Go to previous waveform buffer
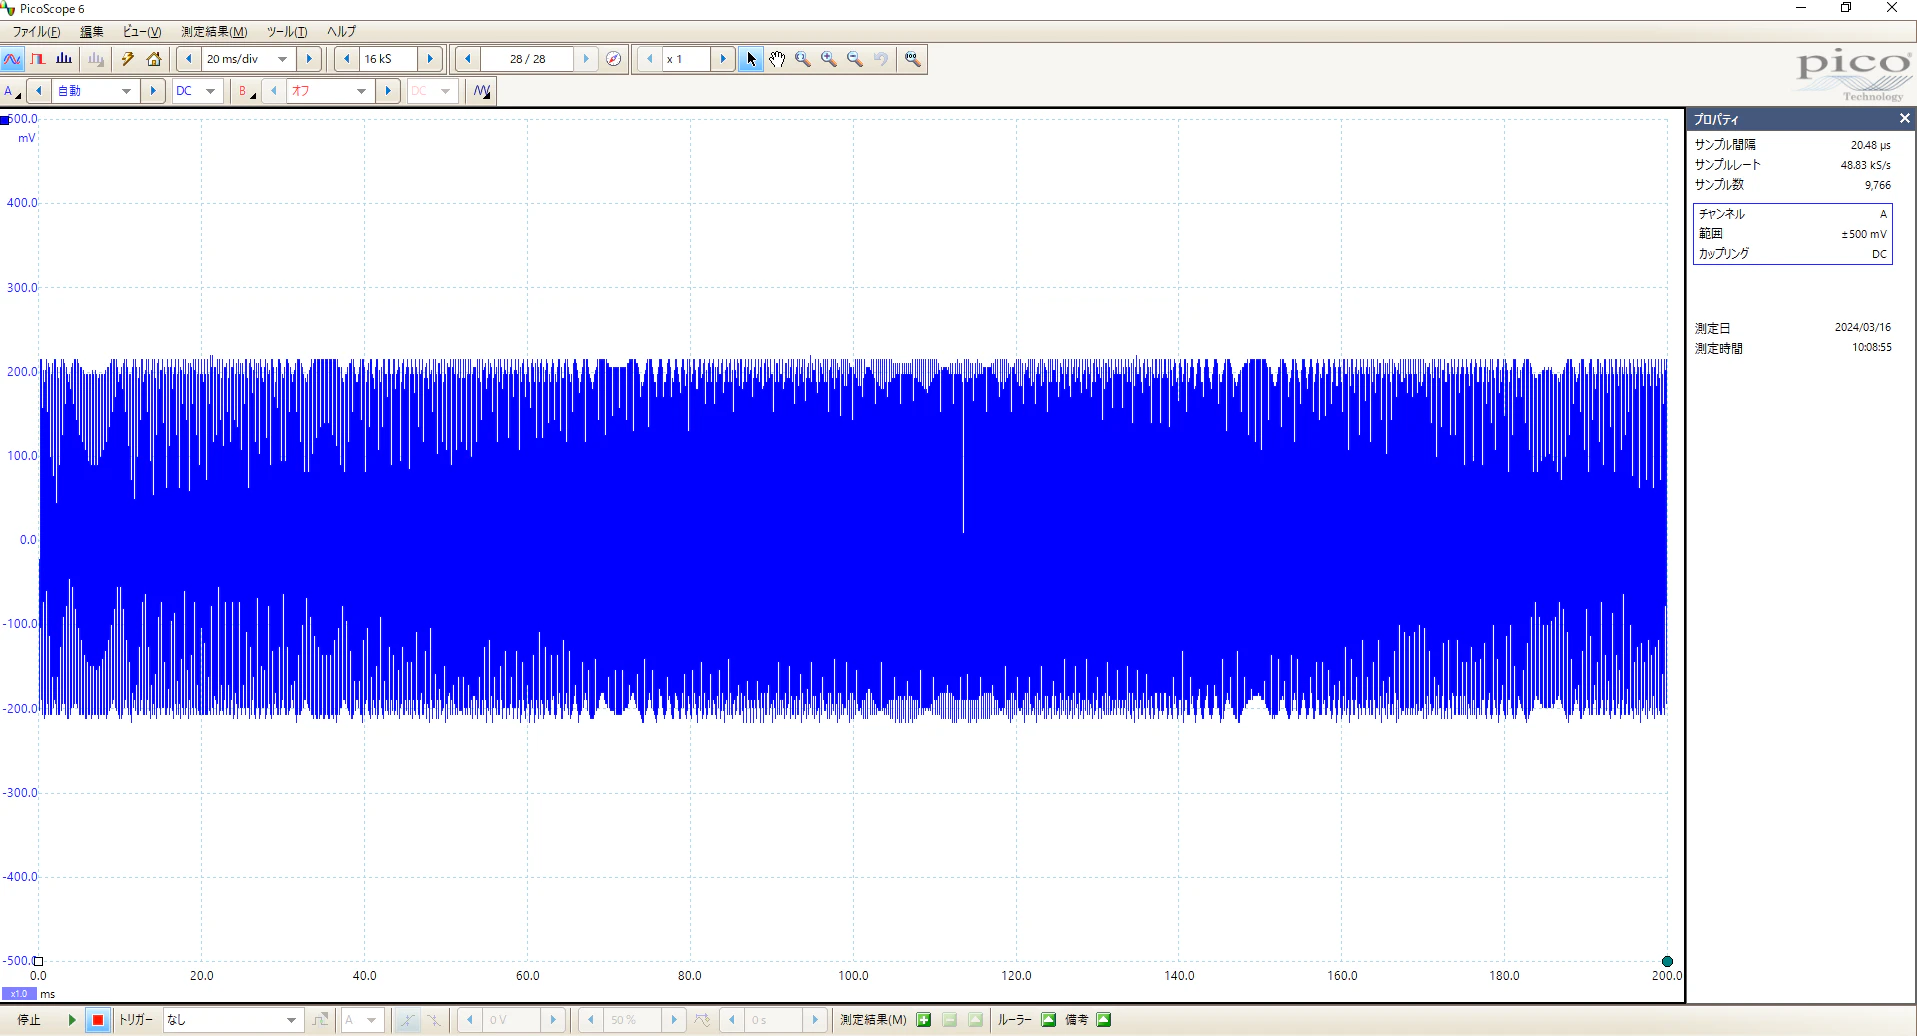 point(468,59)
